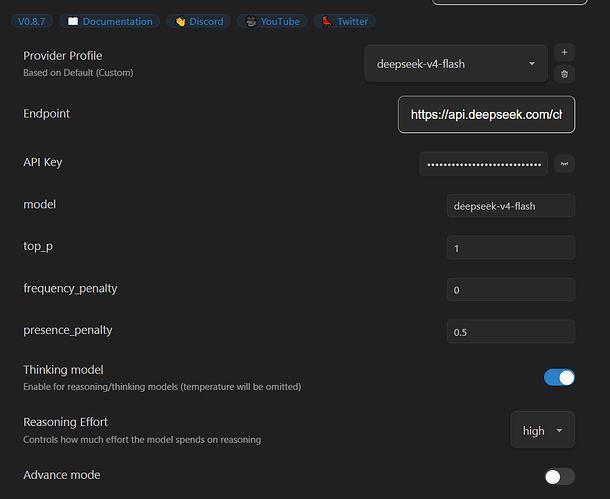Screen dimensions: 610x499
Task: Click the frequency_penalty value field
Action: coord(511,289)
